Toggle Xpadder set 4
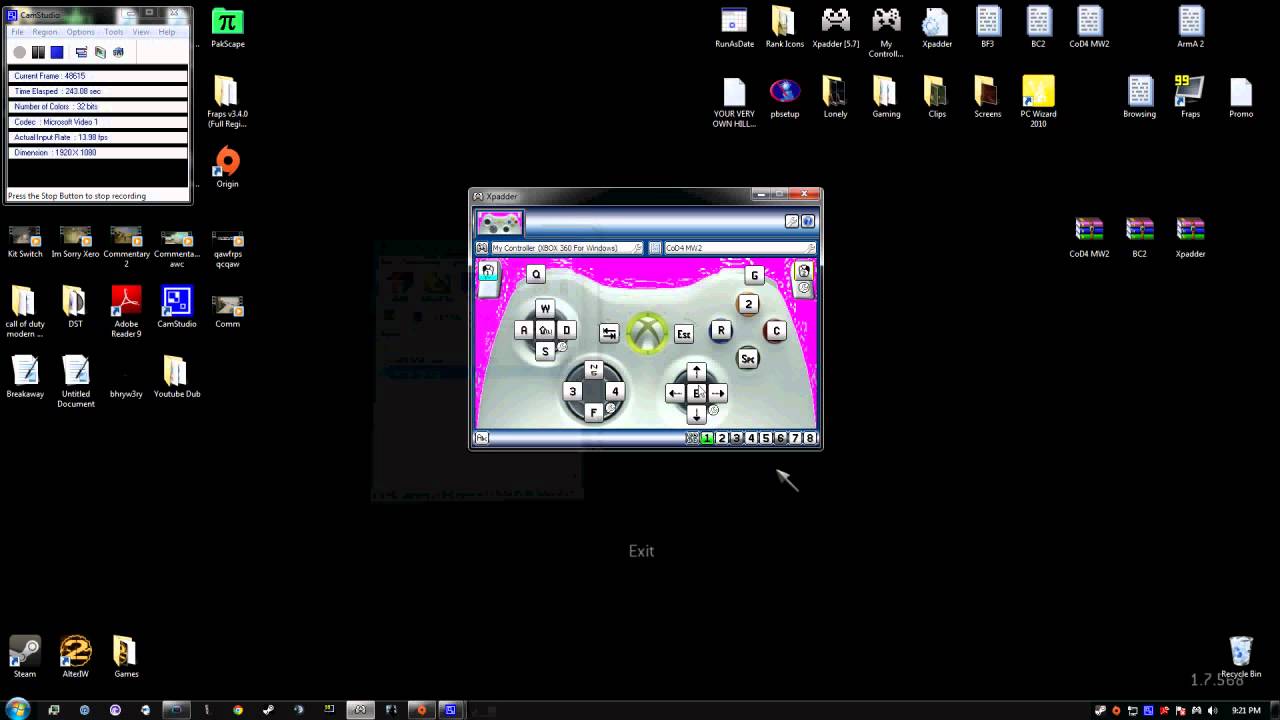The image size is (1280, 720). point(751,438)
